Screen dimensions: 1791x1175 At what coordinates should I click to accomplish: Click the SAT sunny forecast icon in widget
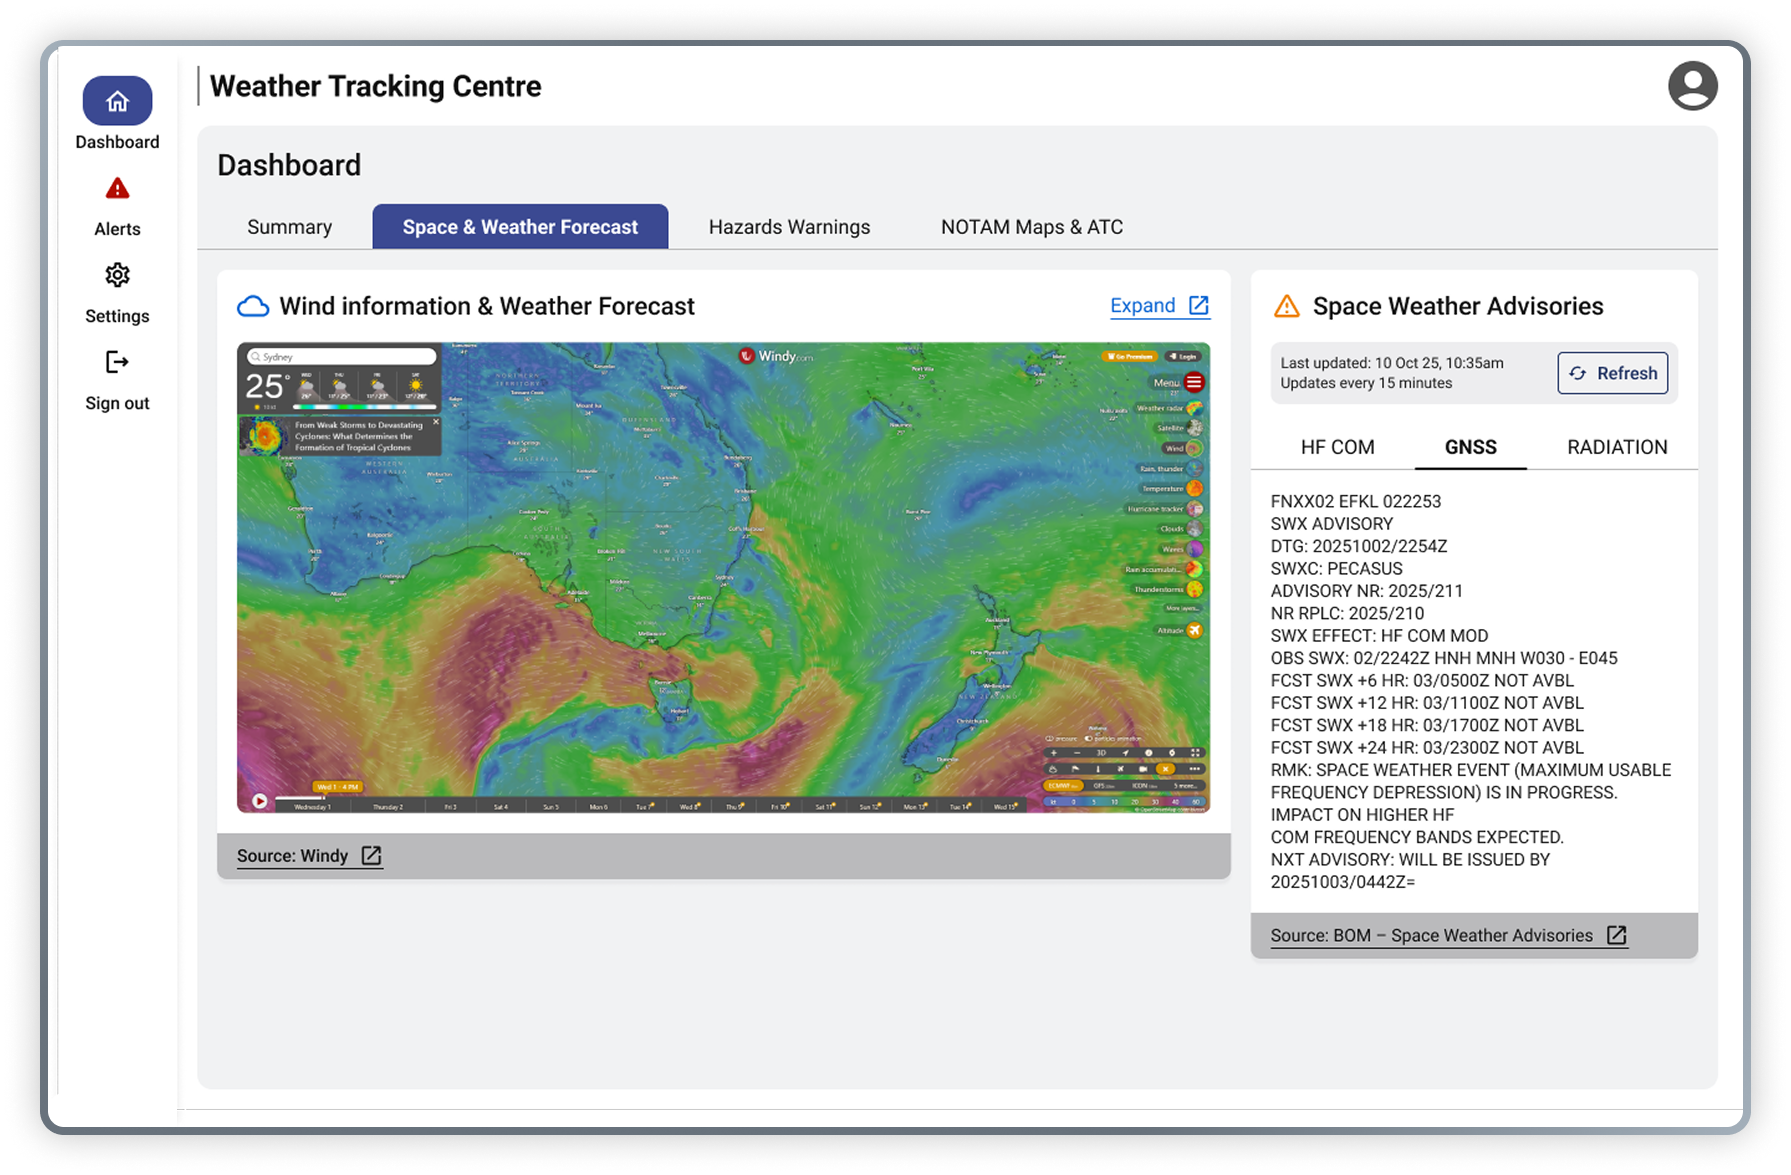416,385
